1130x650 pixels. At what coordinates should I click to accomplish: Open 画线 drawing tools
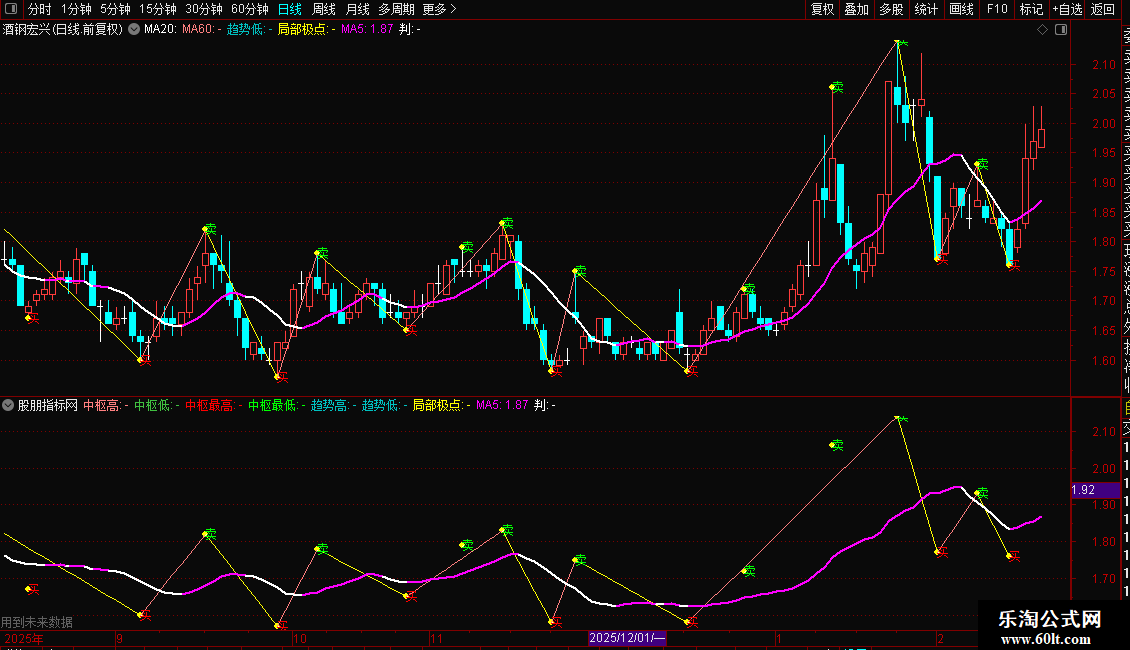961,9
